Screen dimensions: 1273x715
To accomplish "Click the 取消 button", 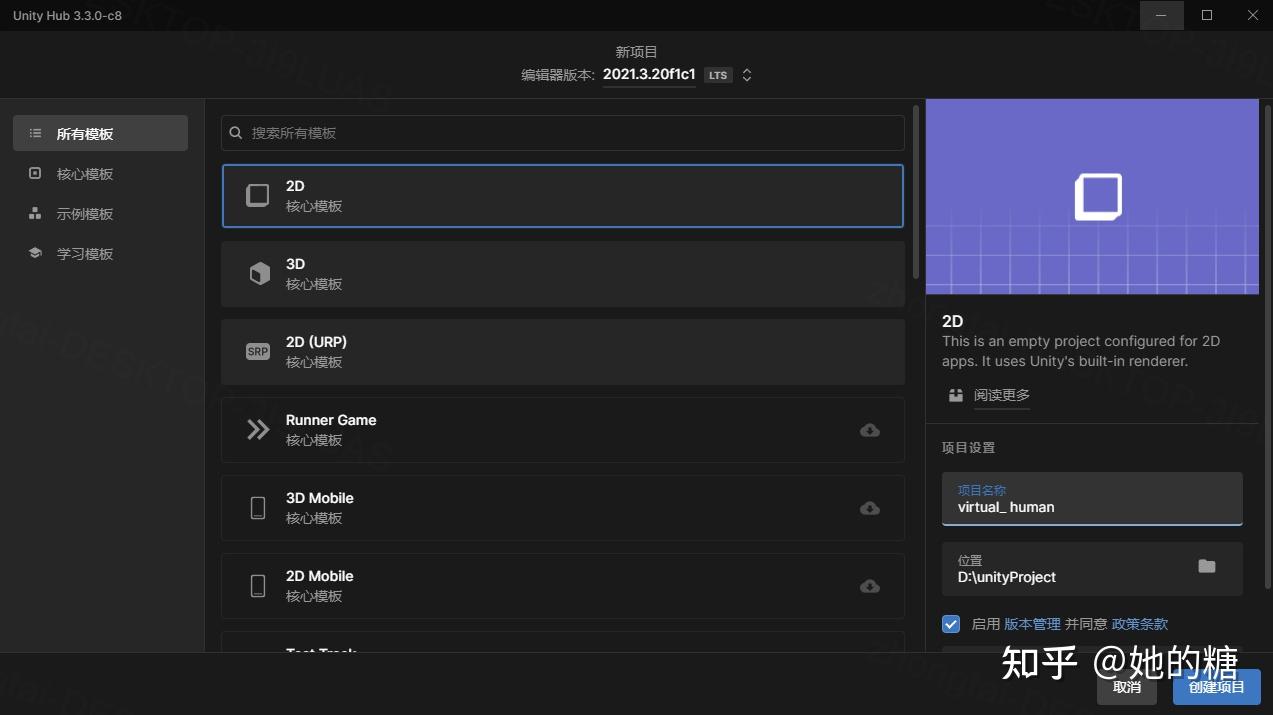I will [1126, 687].
